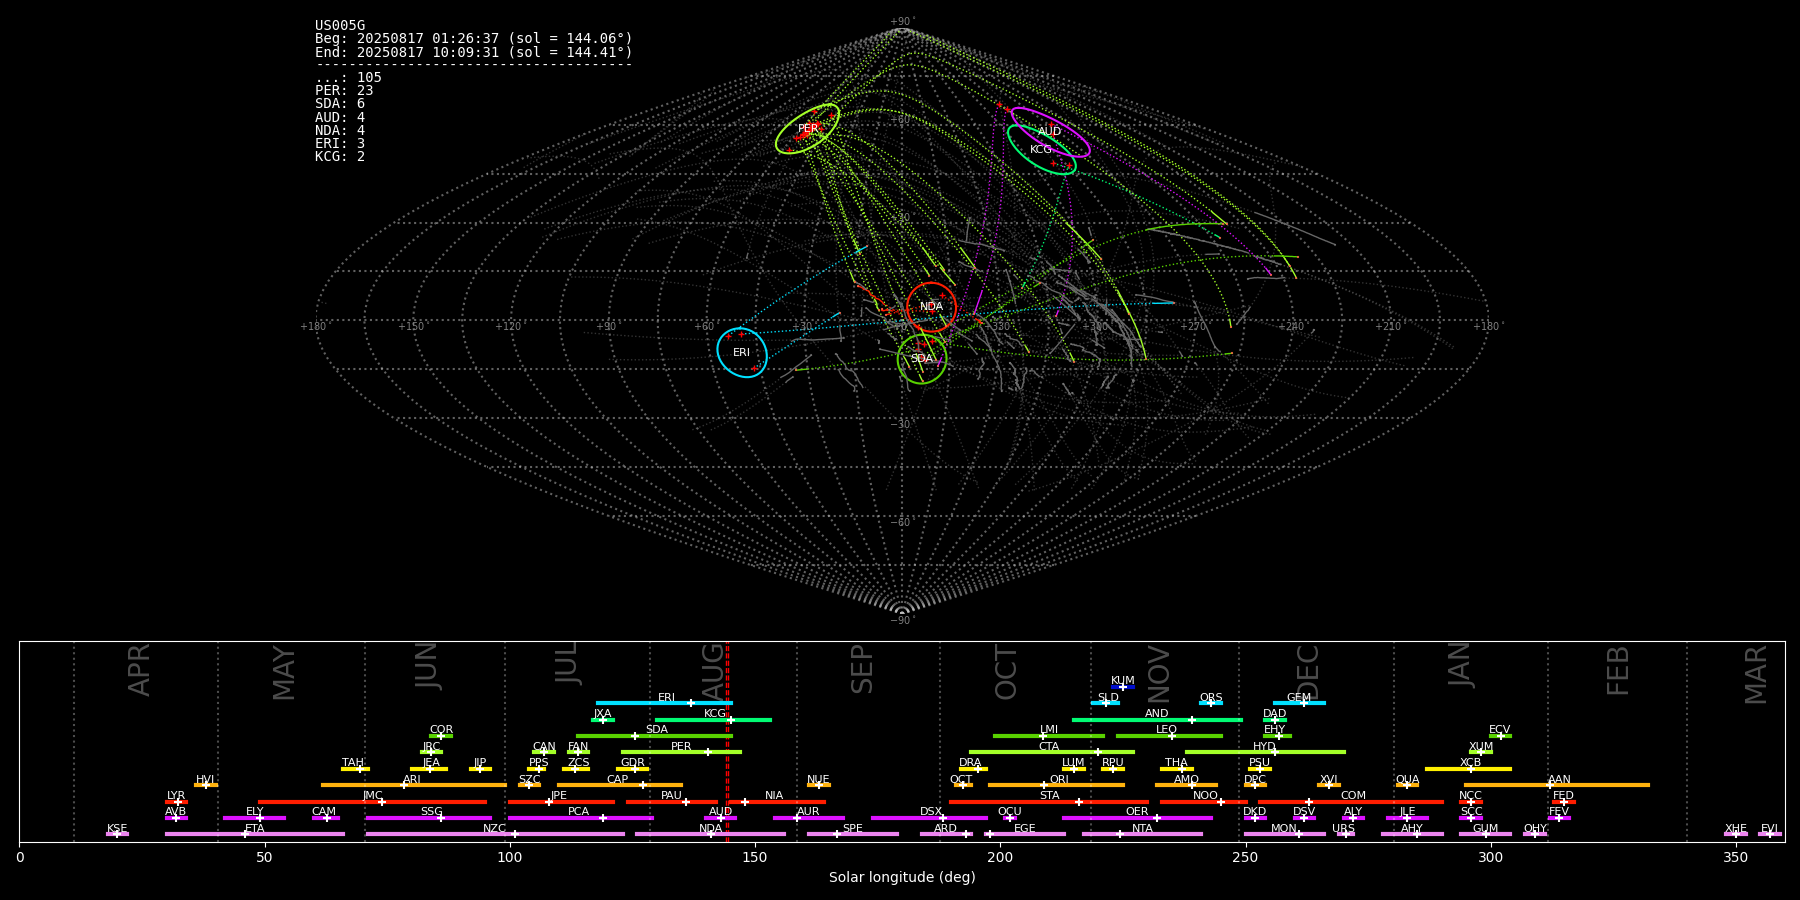Click the 'KCG: 2' count entry
The width and height of the screenshot is (1800, 900).
pos(340,157)
